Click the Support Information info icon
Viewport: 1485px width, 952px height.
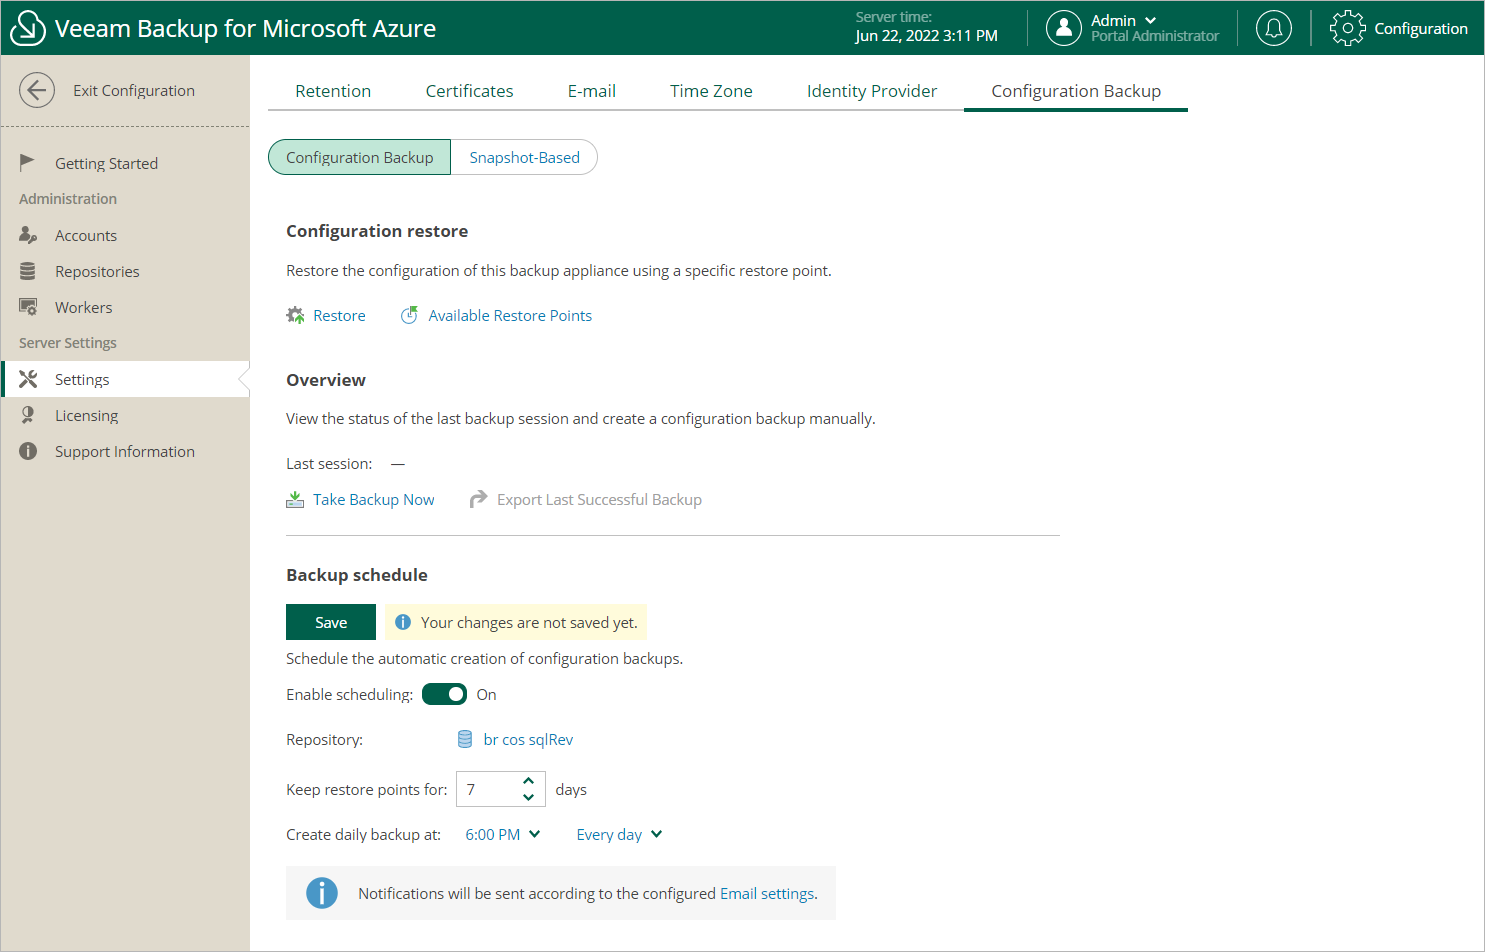[28, 451]
